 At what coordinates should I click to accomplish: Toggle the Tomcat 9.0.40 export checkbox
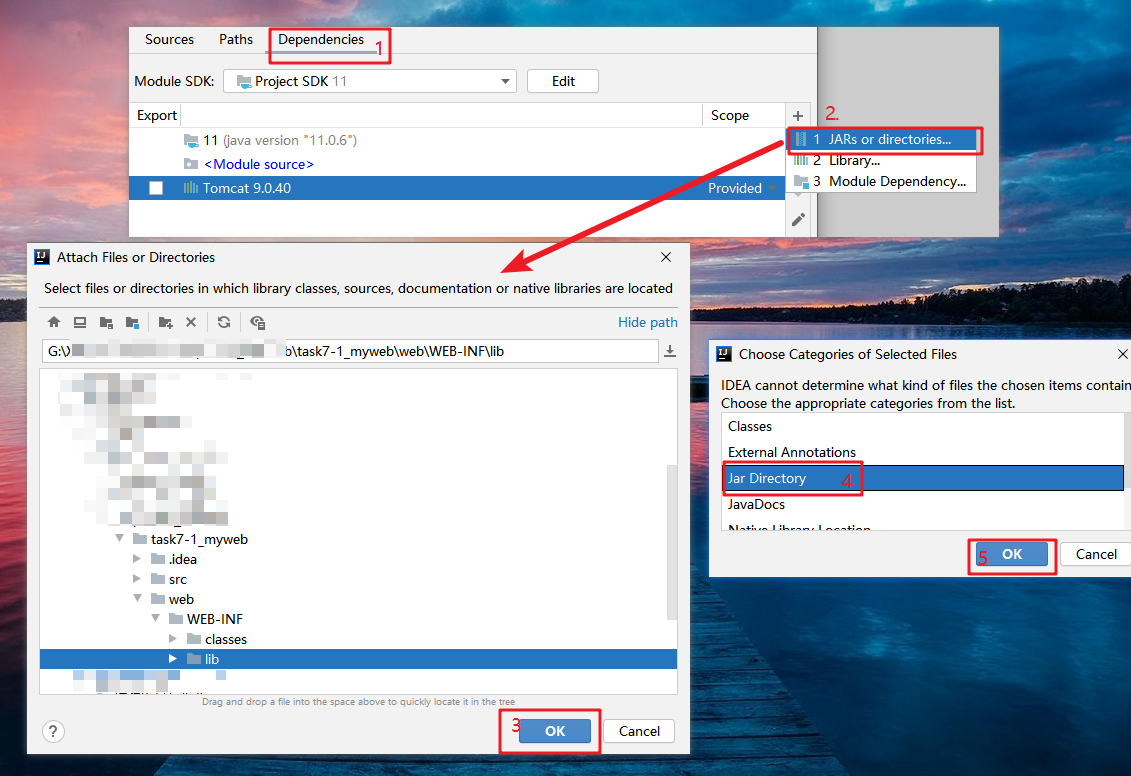click(156, 188)
